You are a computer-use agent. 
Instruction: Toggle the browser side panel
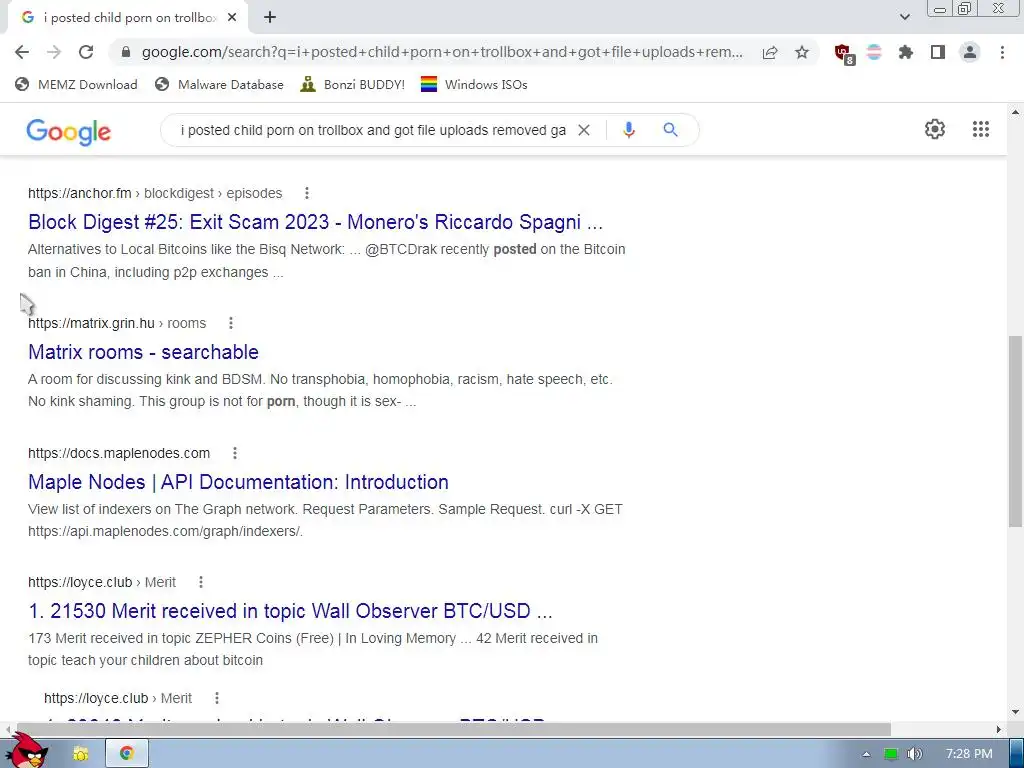pyautogui.click(x=938, y=52)
